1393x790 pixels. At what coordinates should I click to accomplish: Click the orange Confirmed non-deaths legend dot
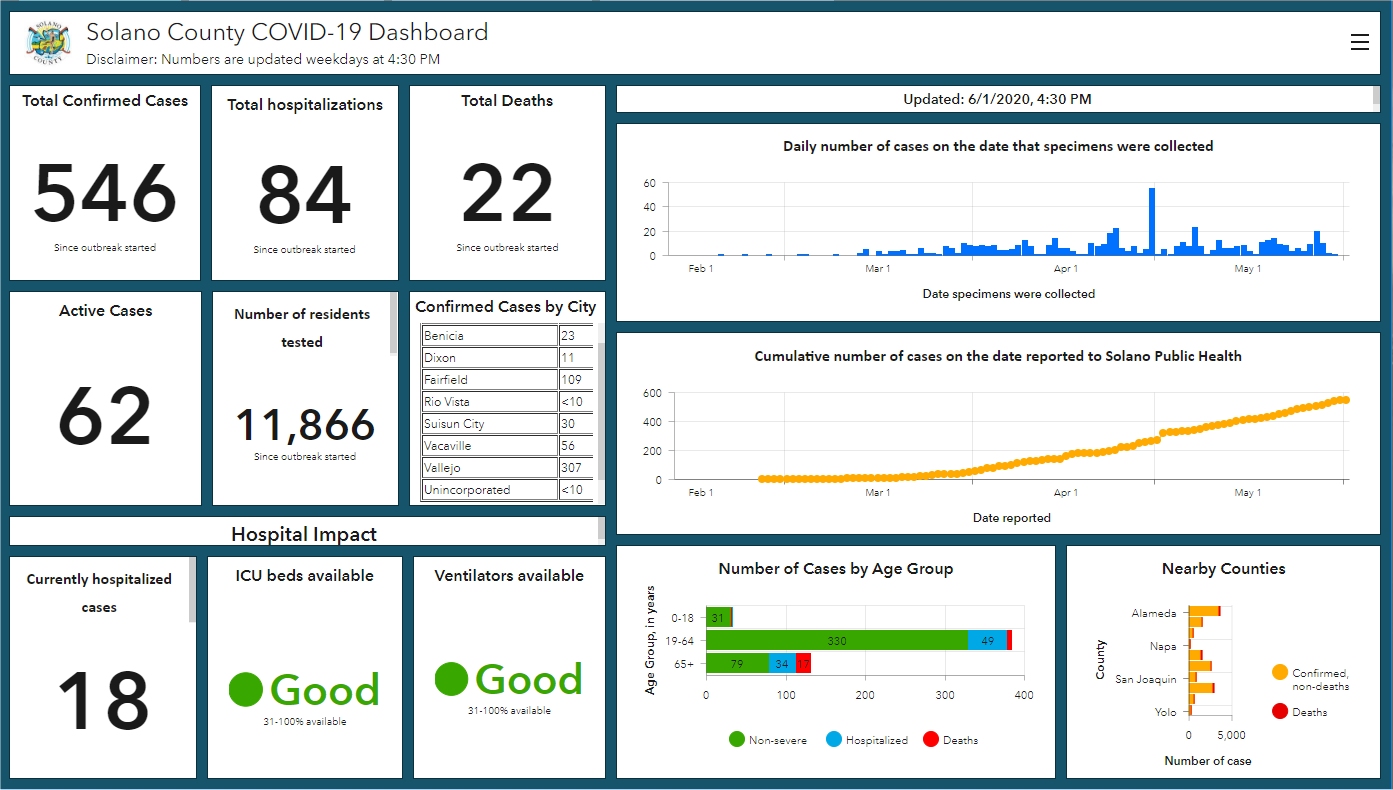[x=1280, y=673]
